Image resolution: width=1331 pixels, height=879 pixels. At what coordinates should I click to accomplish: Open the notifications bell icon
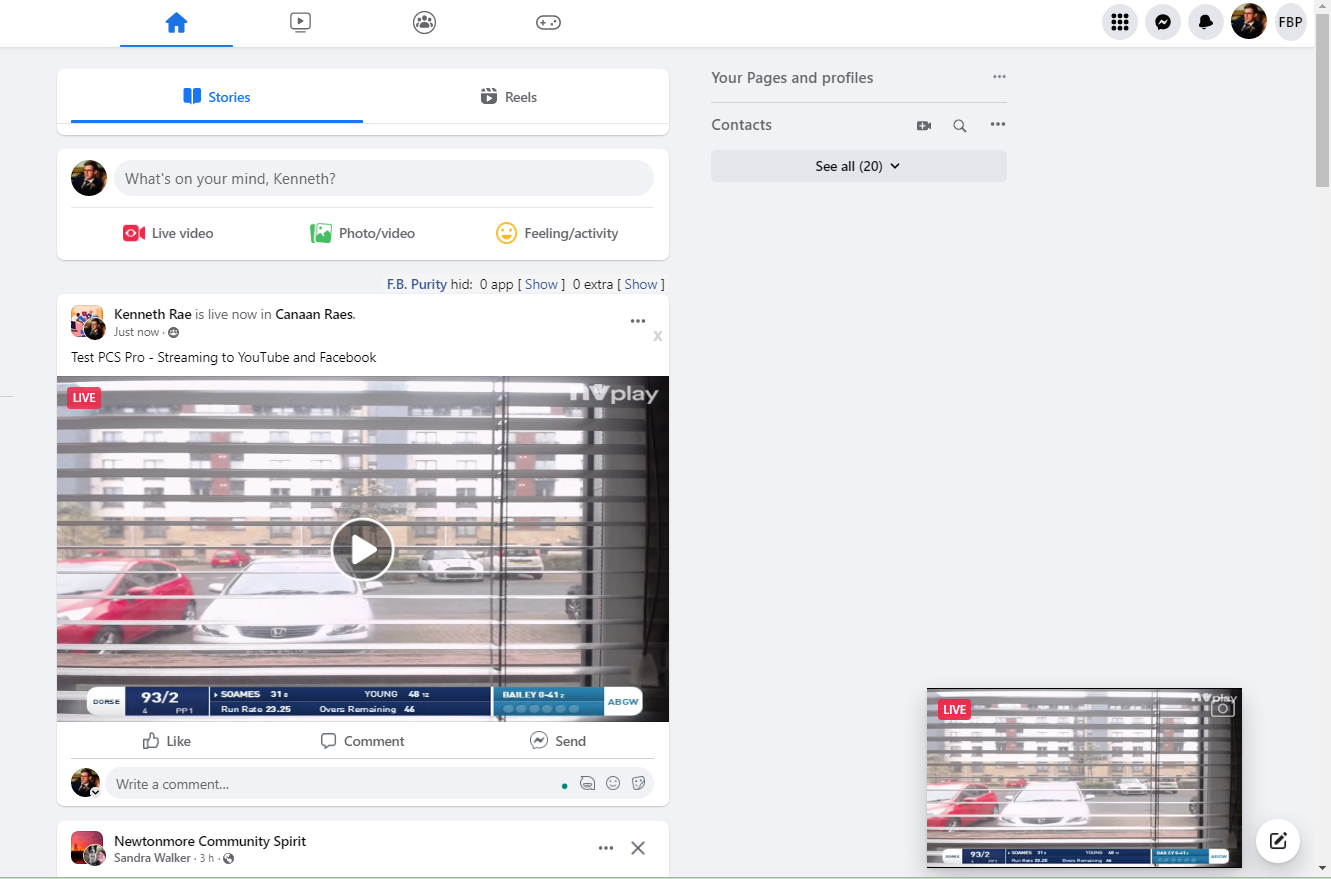pos(1206,22)
